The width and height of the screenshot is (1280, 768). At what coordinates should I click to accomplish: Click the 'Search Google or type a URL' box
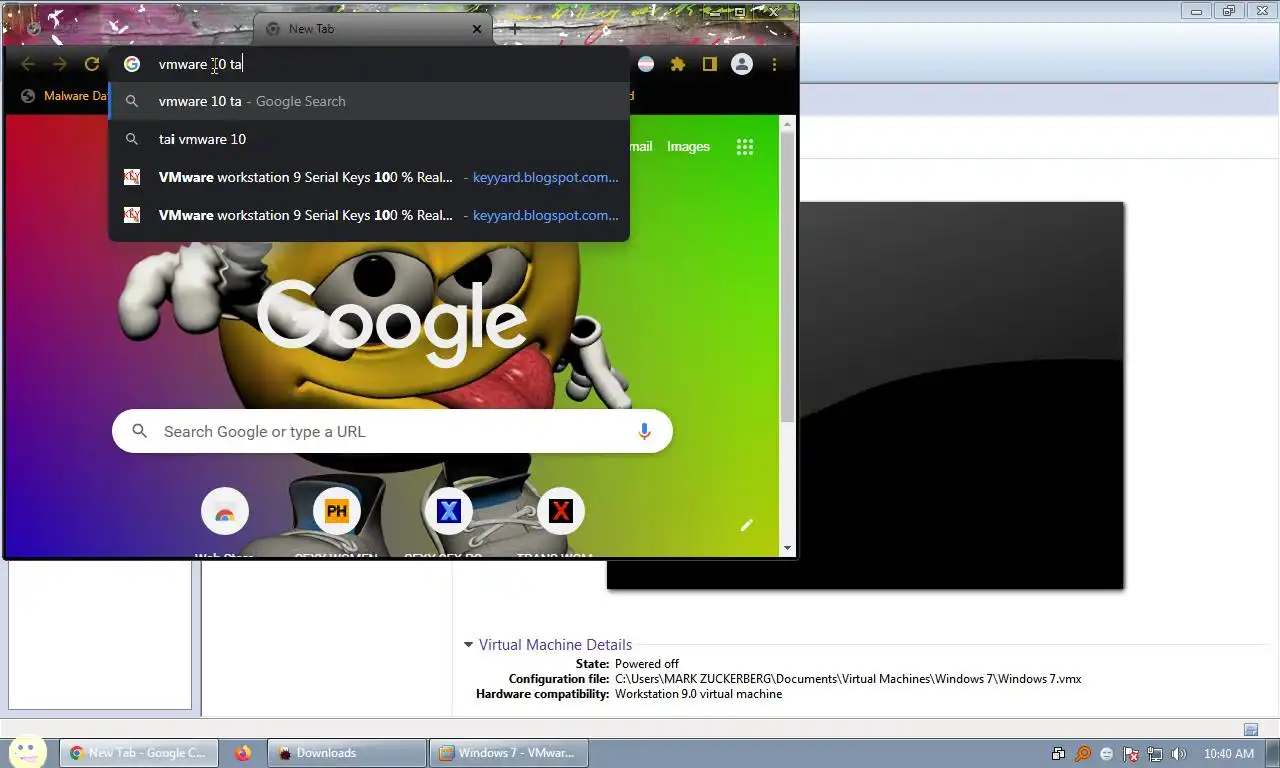(392, 432)
